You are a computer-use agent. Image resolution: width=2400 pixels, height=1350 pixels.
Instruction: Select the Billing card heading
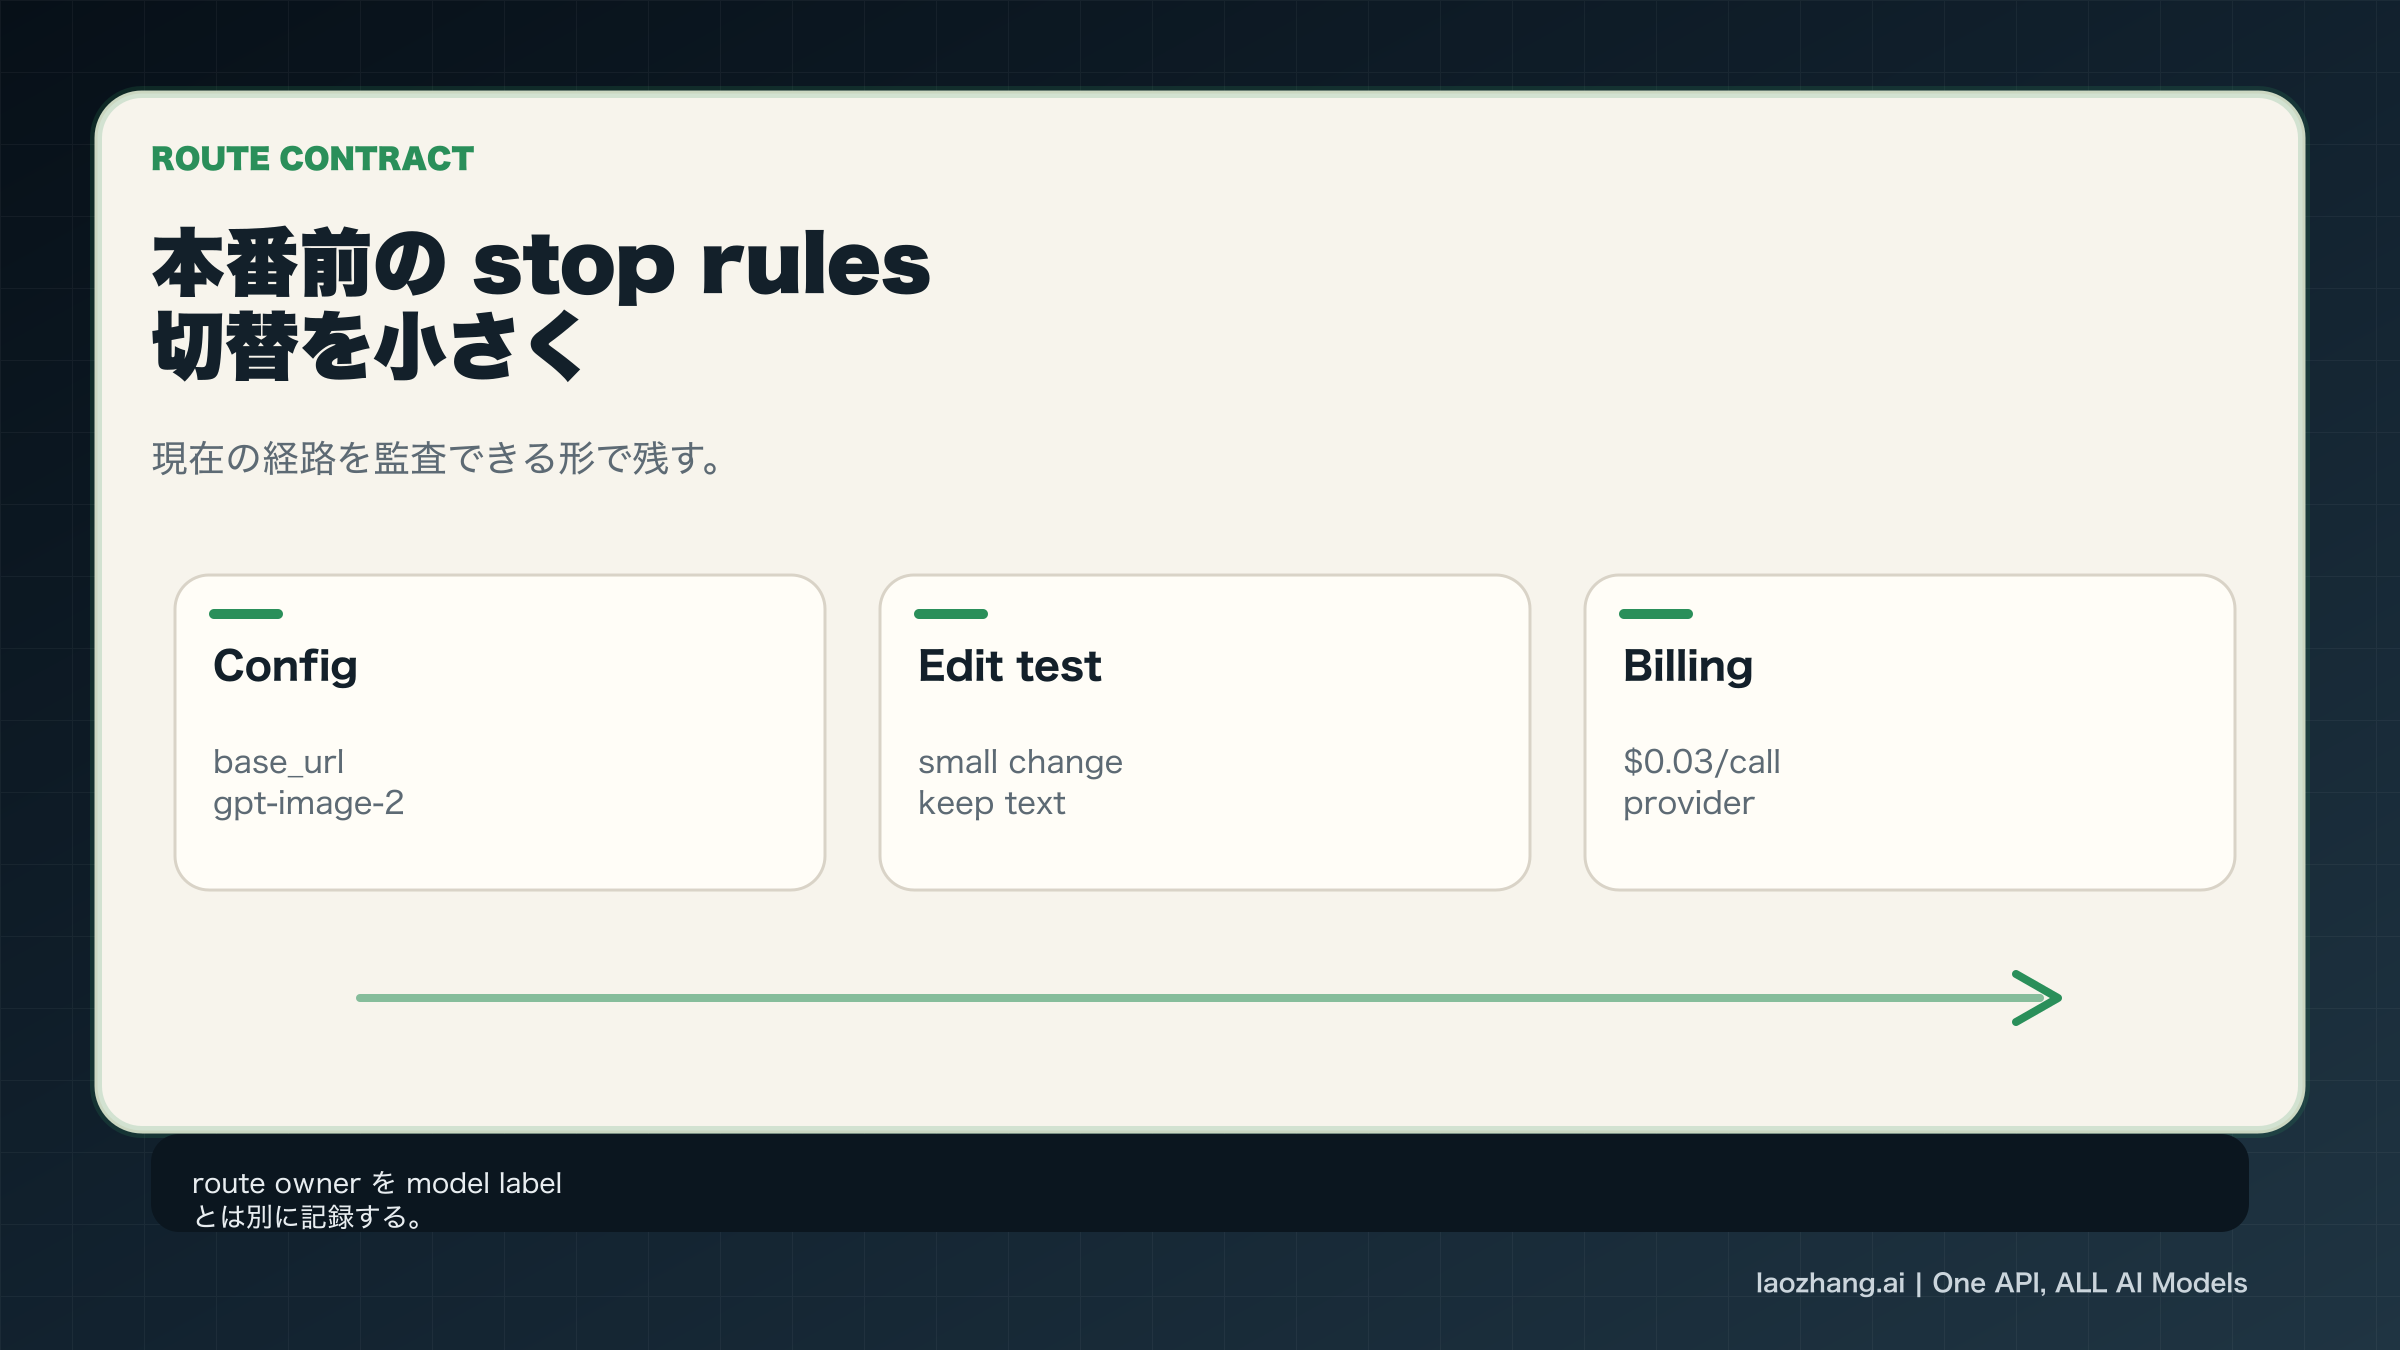[1688, 667]
